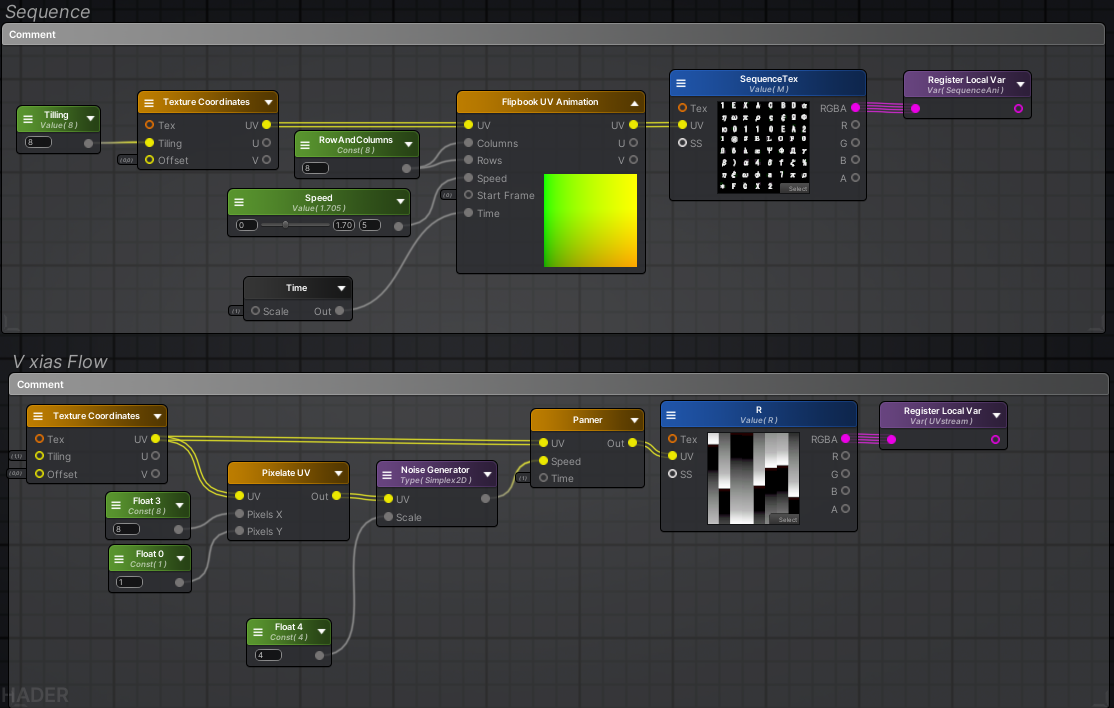Click SequenceAni Register Local Var input port

916,109
